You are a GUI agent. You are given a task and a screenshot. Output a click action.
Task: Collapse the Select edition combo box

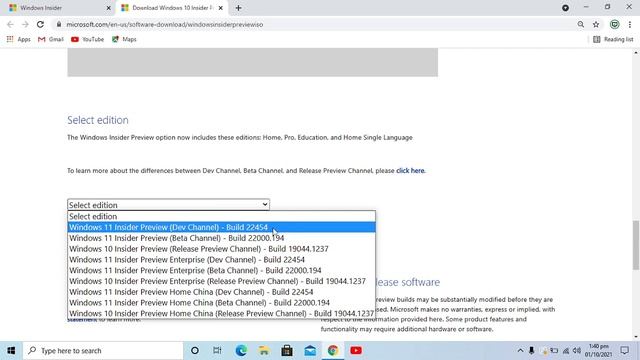click(168, 204)
